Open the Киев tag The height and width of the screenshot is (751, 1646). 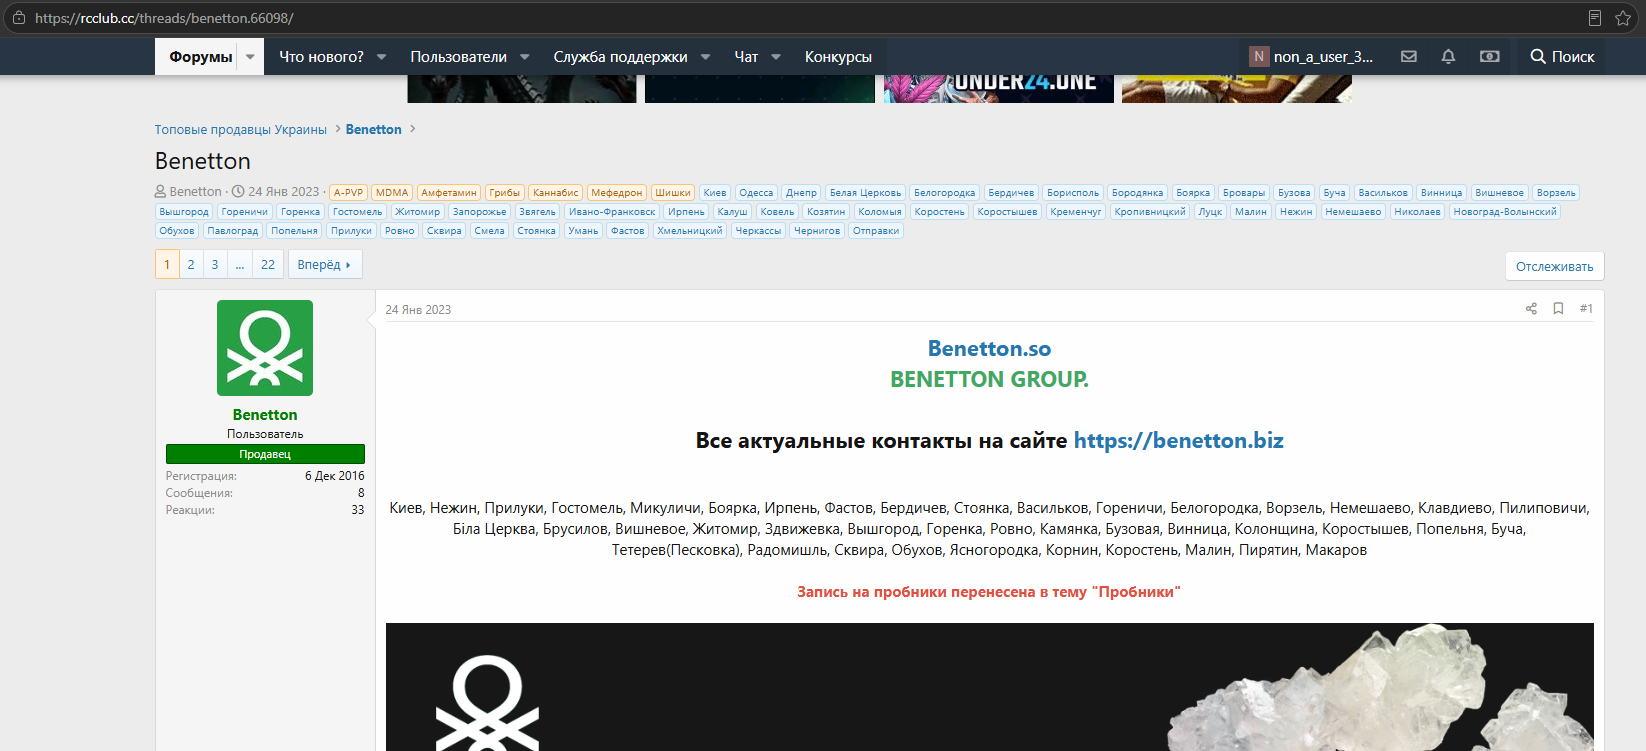click(x=715, y=193)
